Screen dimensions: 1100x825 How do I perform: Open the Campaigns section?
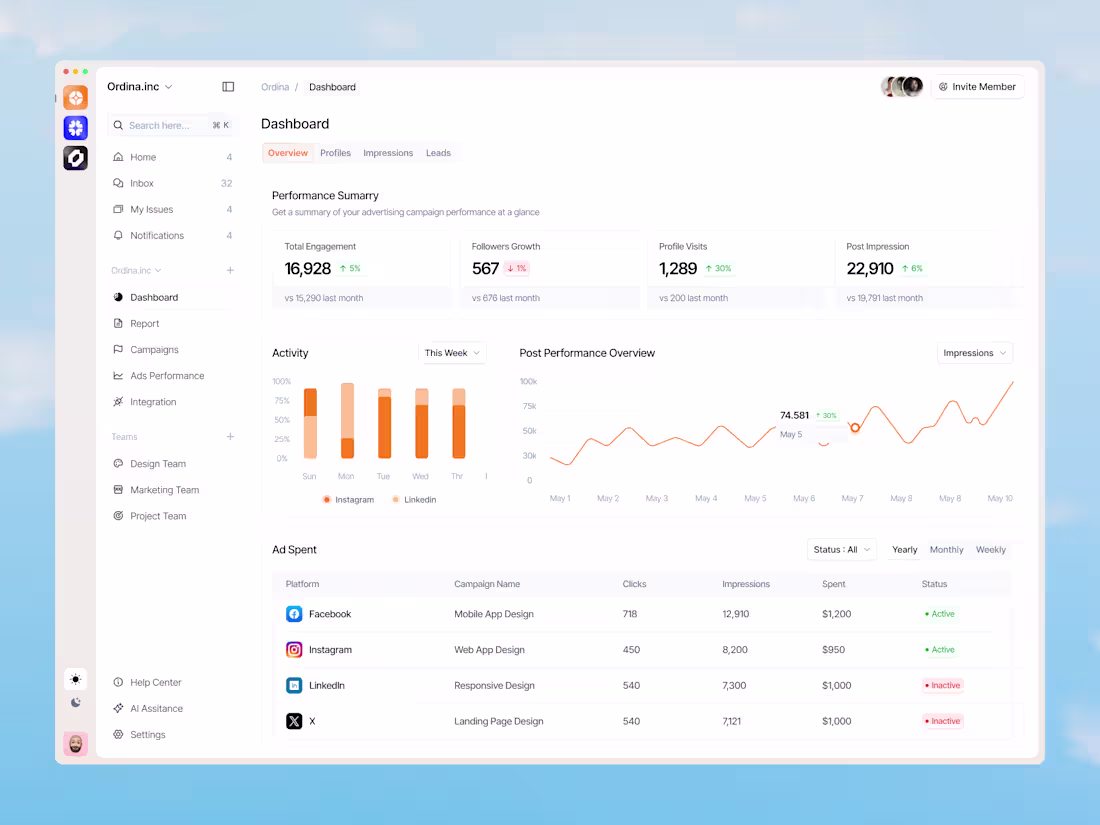point(156,349)
